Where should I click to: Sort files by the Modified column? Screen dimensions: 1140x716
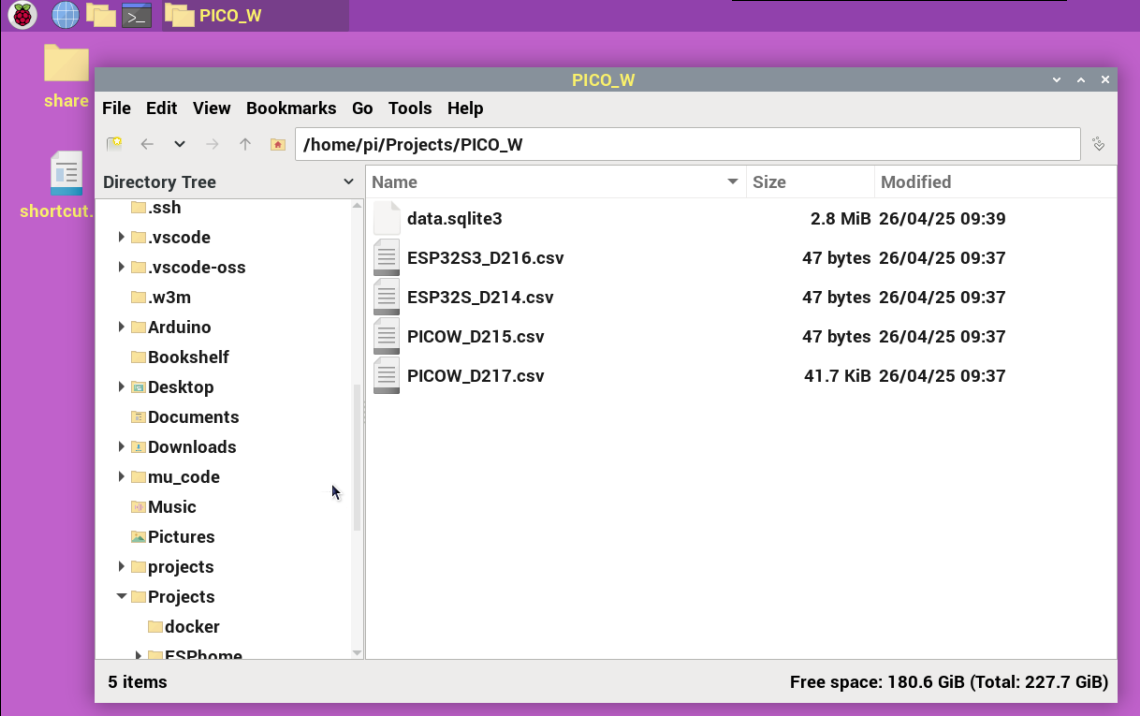(x=995, y=182)
